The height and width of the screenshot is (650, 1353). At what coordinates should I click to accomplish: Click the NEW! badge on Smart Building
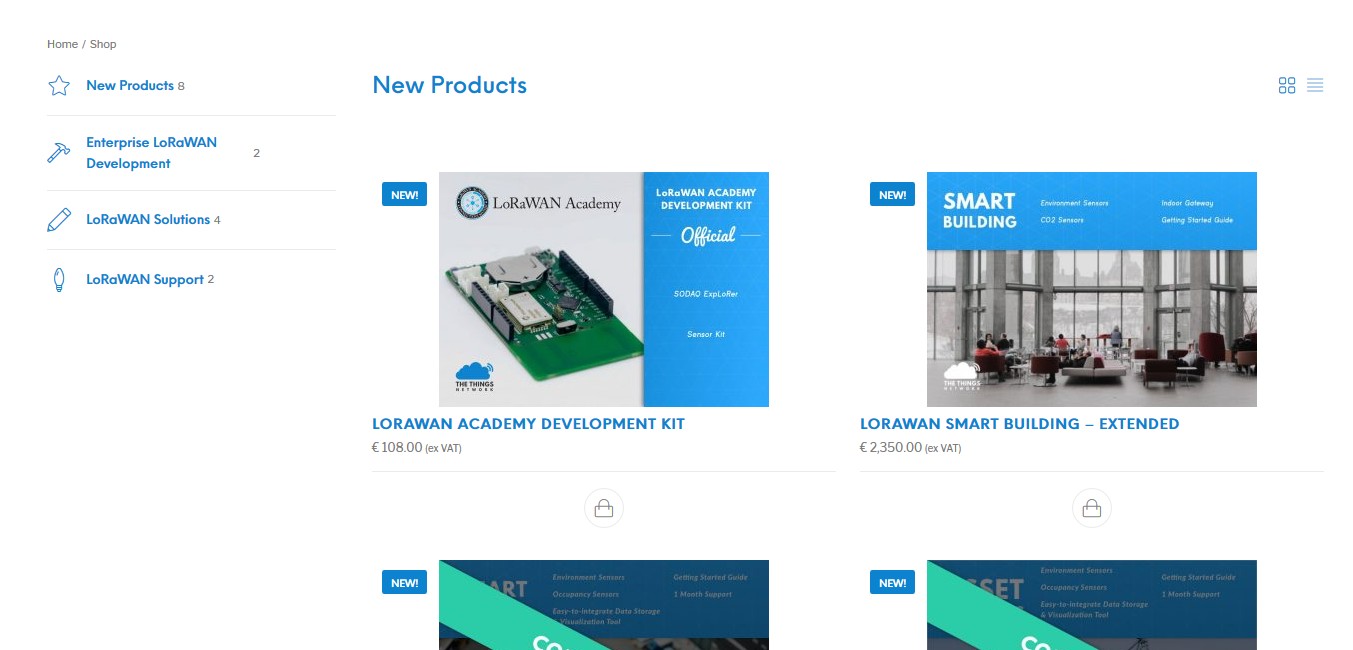(892, 195)
